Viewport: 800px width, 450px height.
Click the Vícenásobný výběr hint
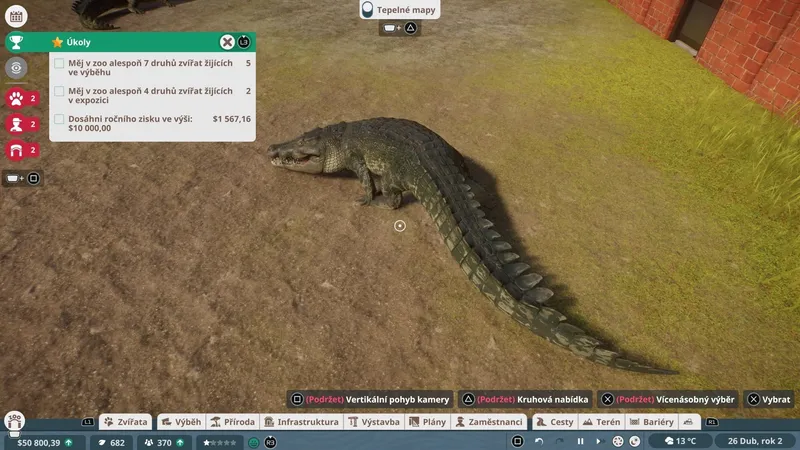(668, 399)
